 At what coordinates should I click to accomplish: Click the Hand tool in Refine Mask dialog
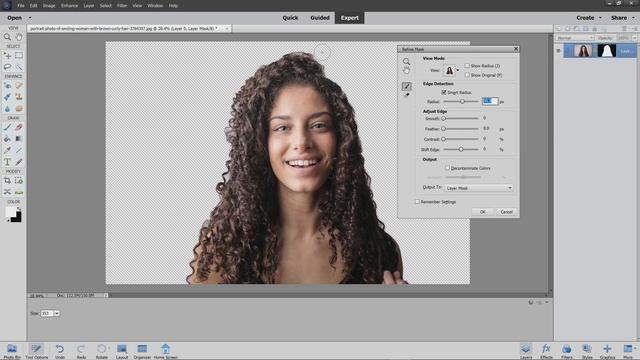407,71
